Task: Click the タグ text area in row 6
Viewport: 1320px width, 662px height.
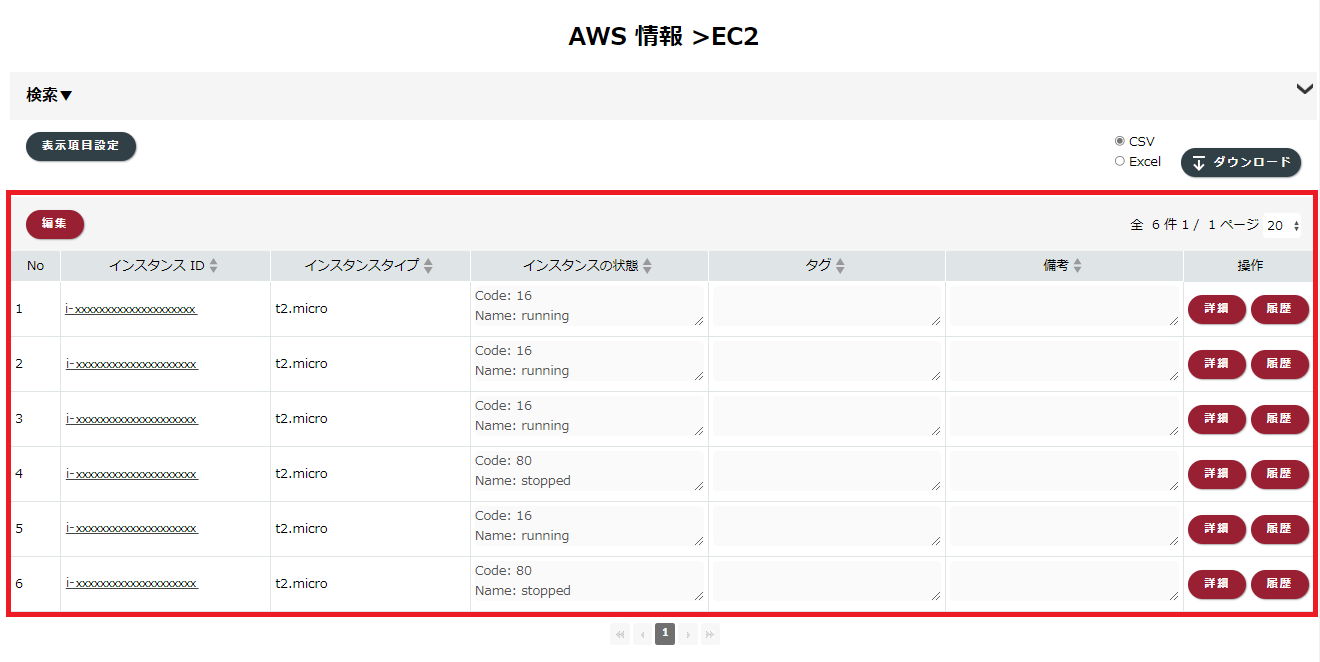Action: (x=827, y=581)
